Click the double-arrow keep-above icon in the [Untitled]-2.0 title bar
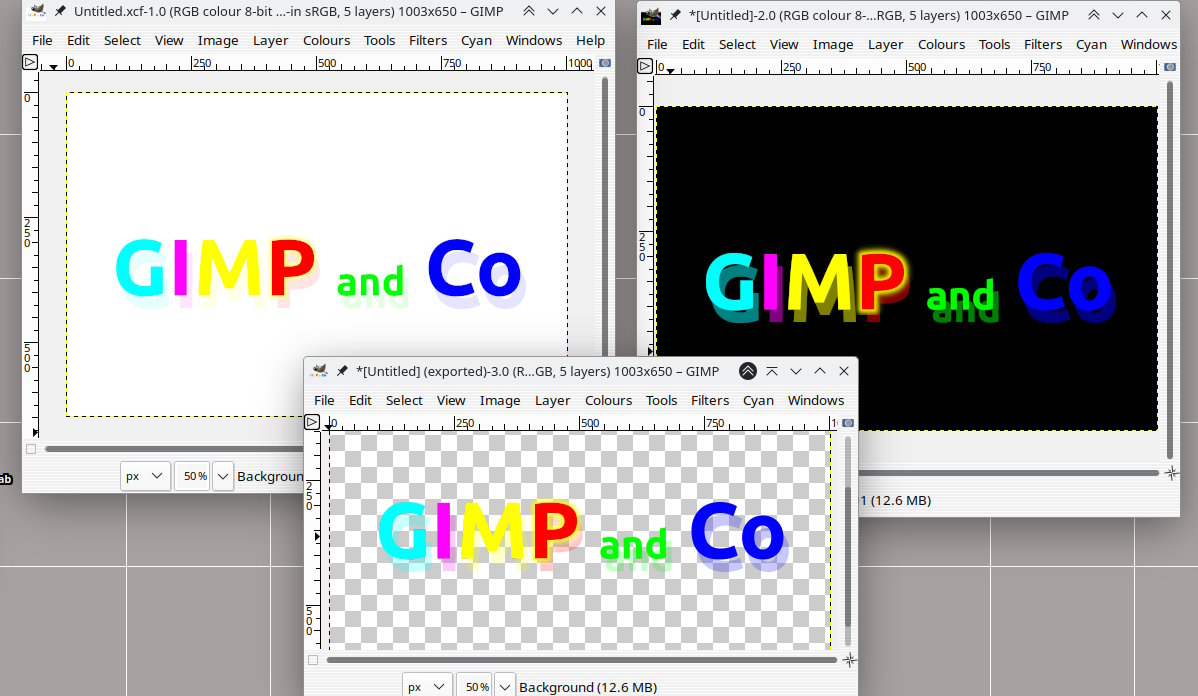This screenshot has height=696, width=1198. pos(1093,15)
